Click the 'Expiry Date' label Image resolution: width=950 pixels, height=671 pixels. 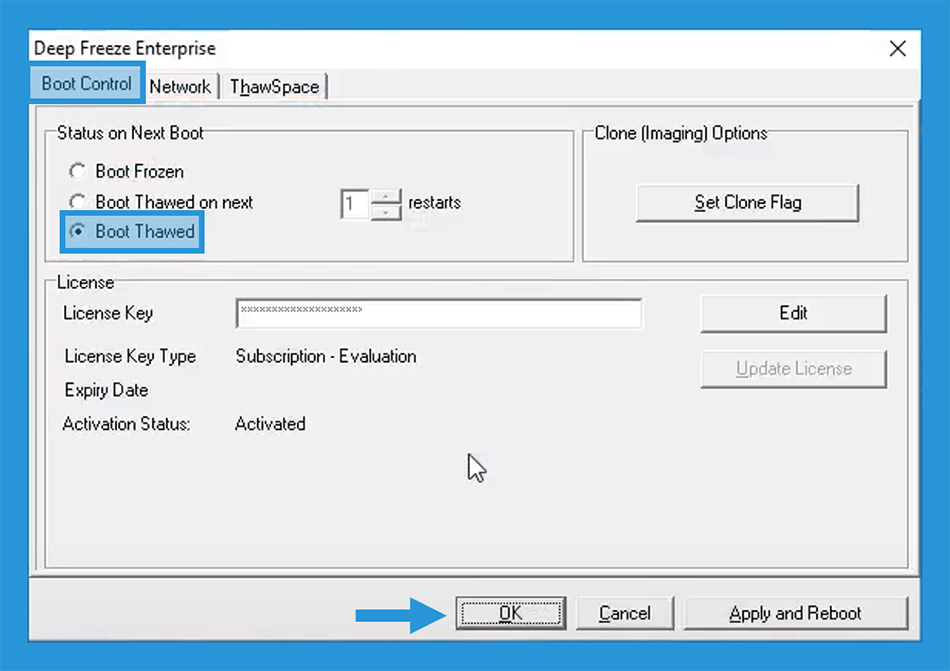(107, 390)
